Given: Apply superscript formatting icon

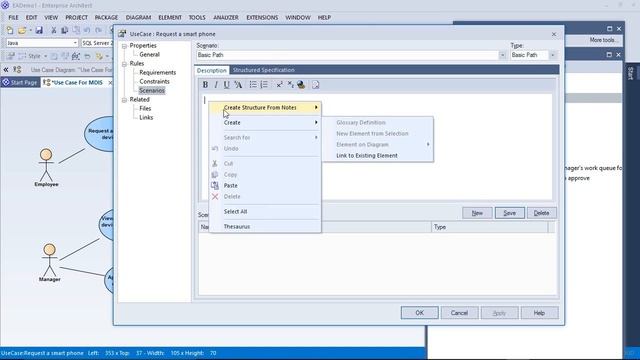Looking at the screenshot, I should click(x=280, y=84).
